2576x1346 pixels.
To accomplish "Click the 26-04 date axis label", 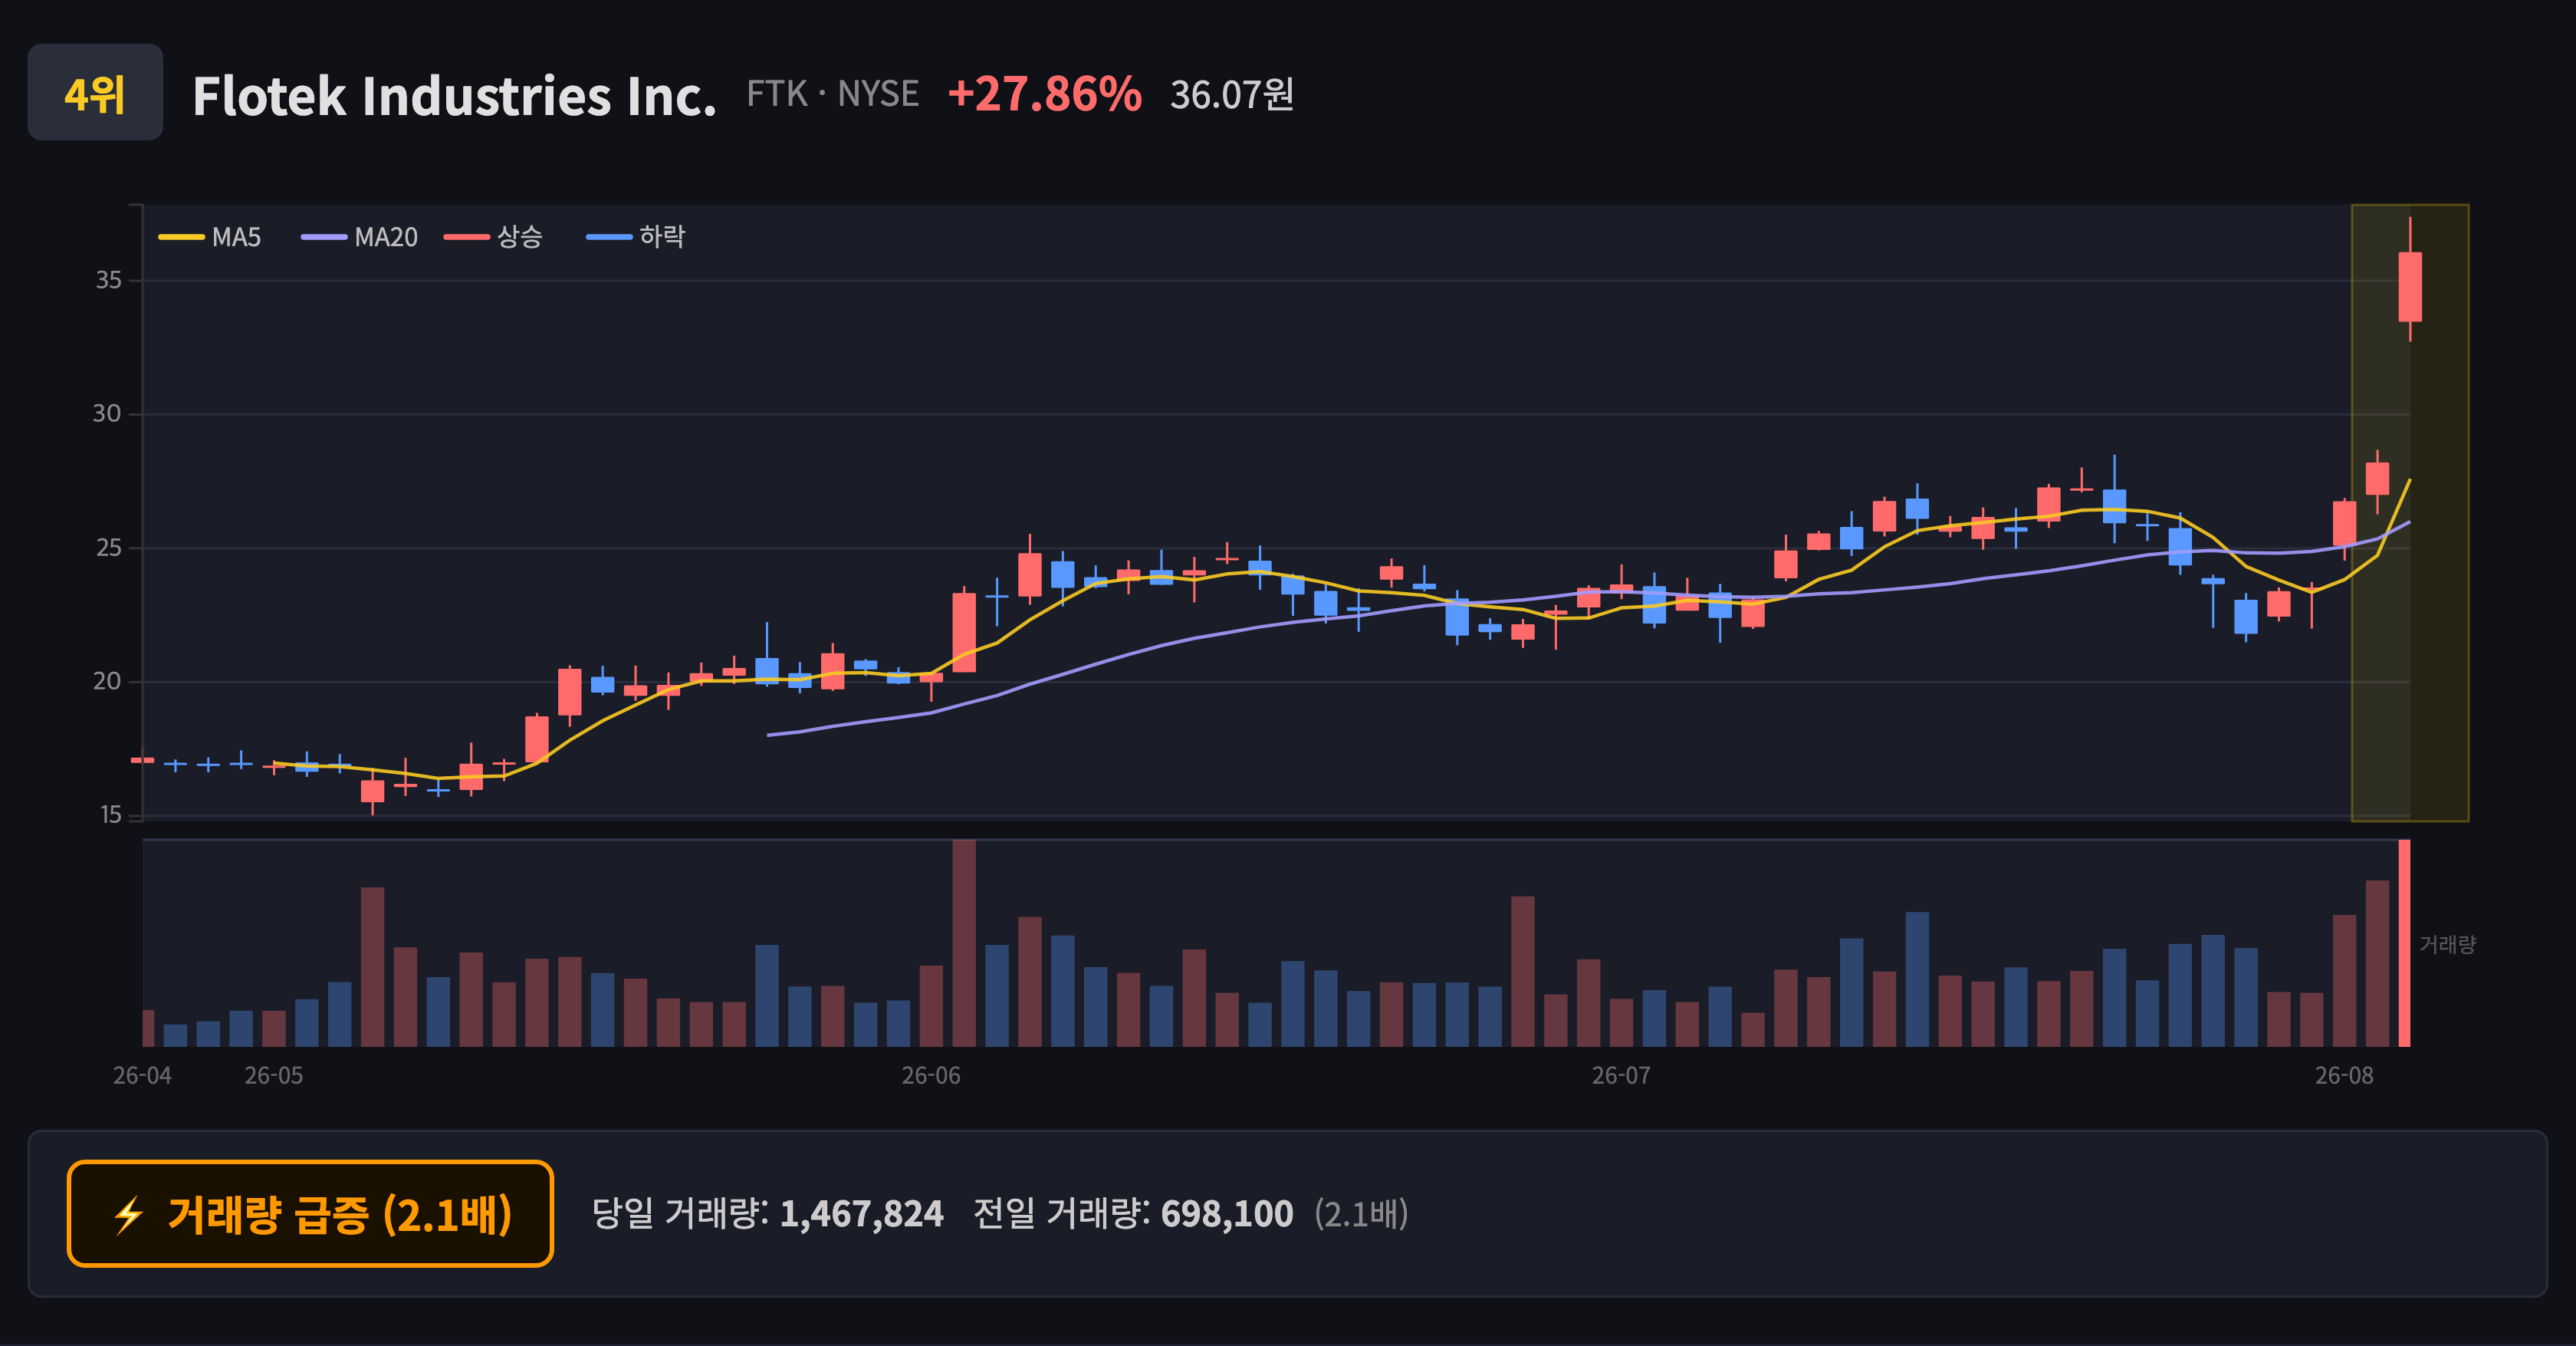I will point(142,1075).
